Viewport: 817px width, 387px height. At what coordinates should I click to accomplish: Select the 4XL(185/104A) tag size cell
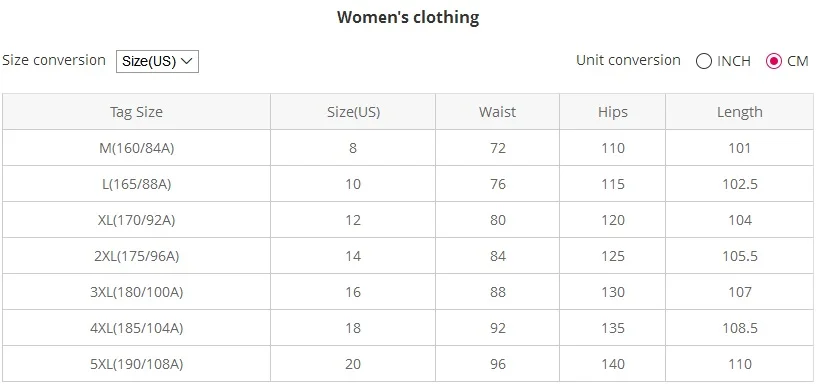pyautogui.click(x=136, y=328)
